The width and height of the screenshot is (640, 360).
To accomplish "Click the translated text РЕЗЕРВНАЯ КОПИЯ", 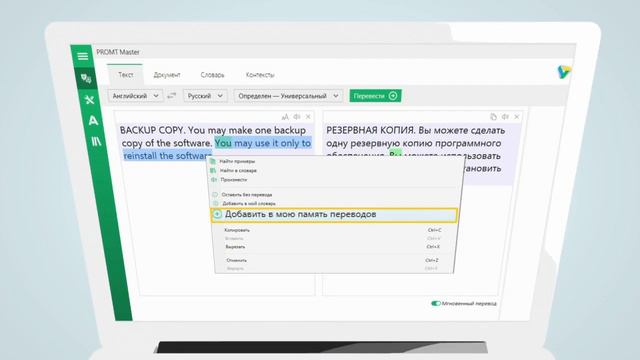I will [370, 131].
